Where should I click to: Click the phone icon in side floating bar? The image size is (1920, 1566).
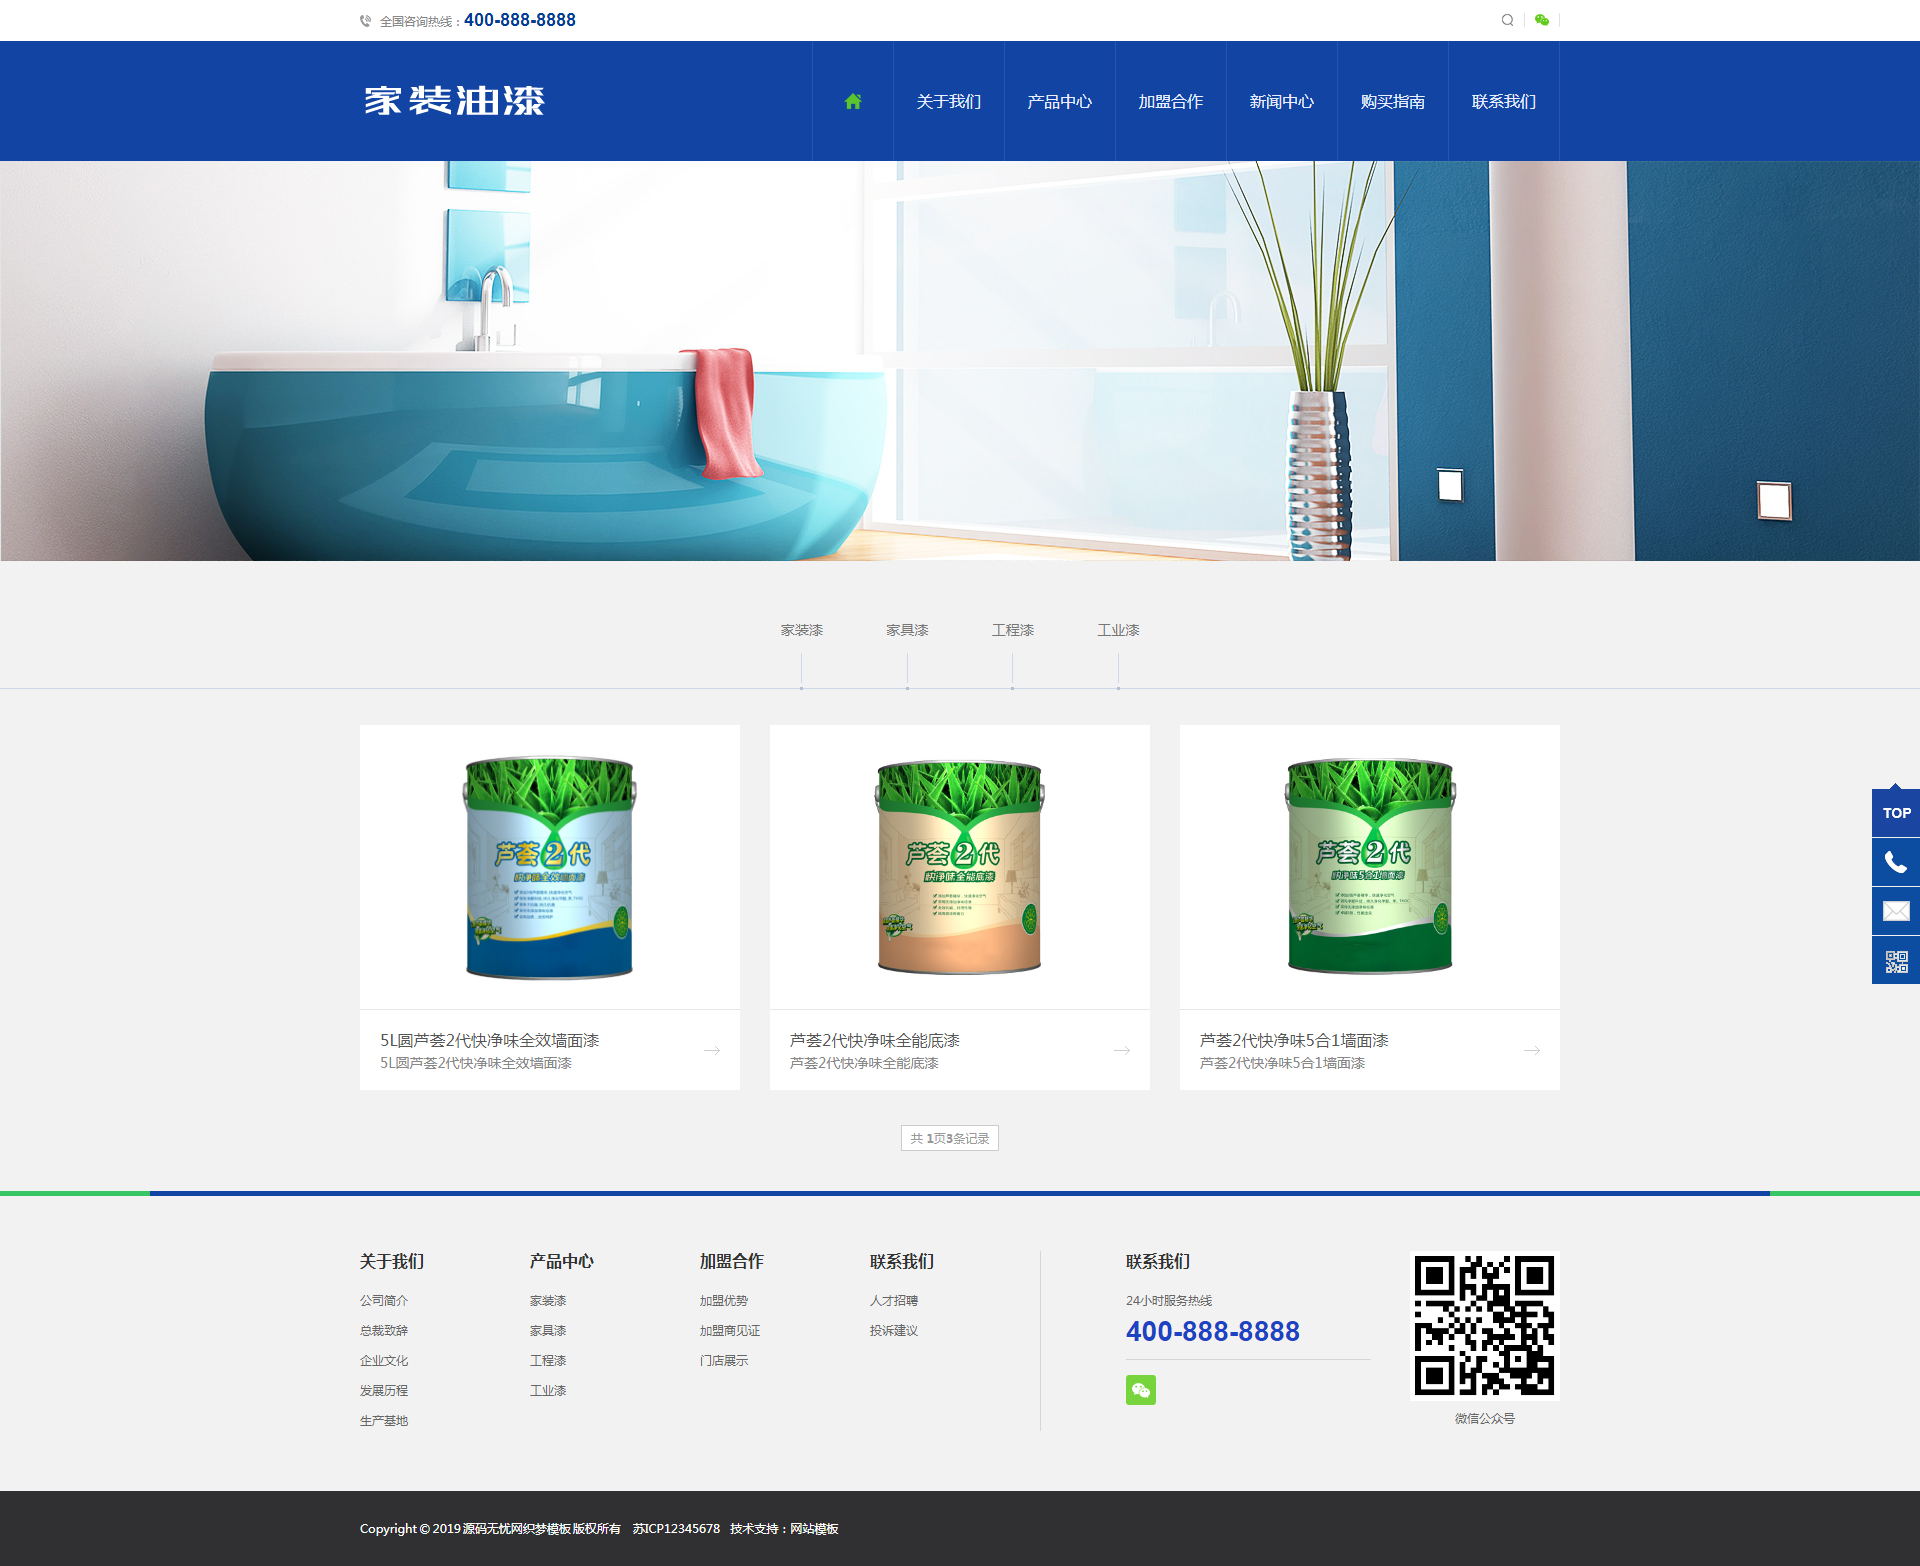[x=1895, y=862]
